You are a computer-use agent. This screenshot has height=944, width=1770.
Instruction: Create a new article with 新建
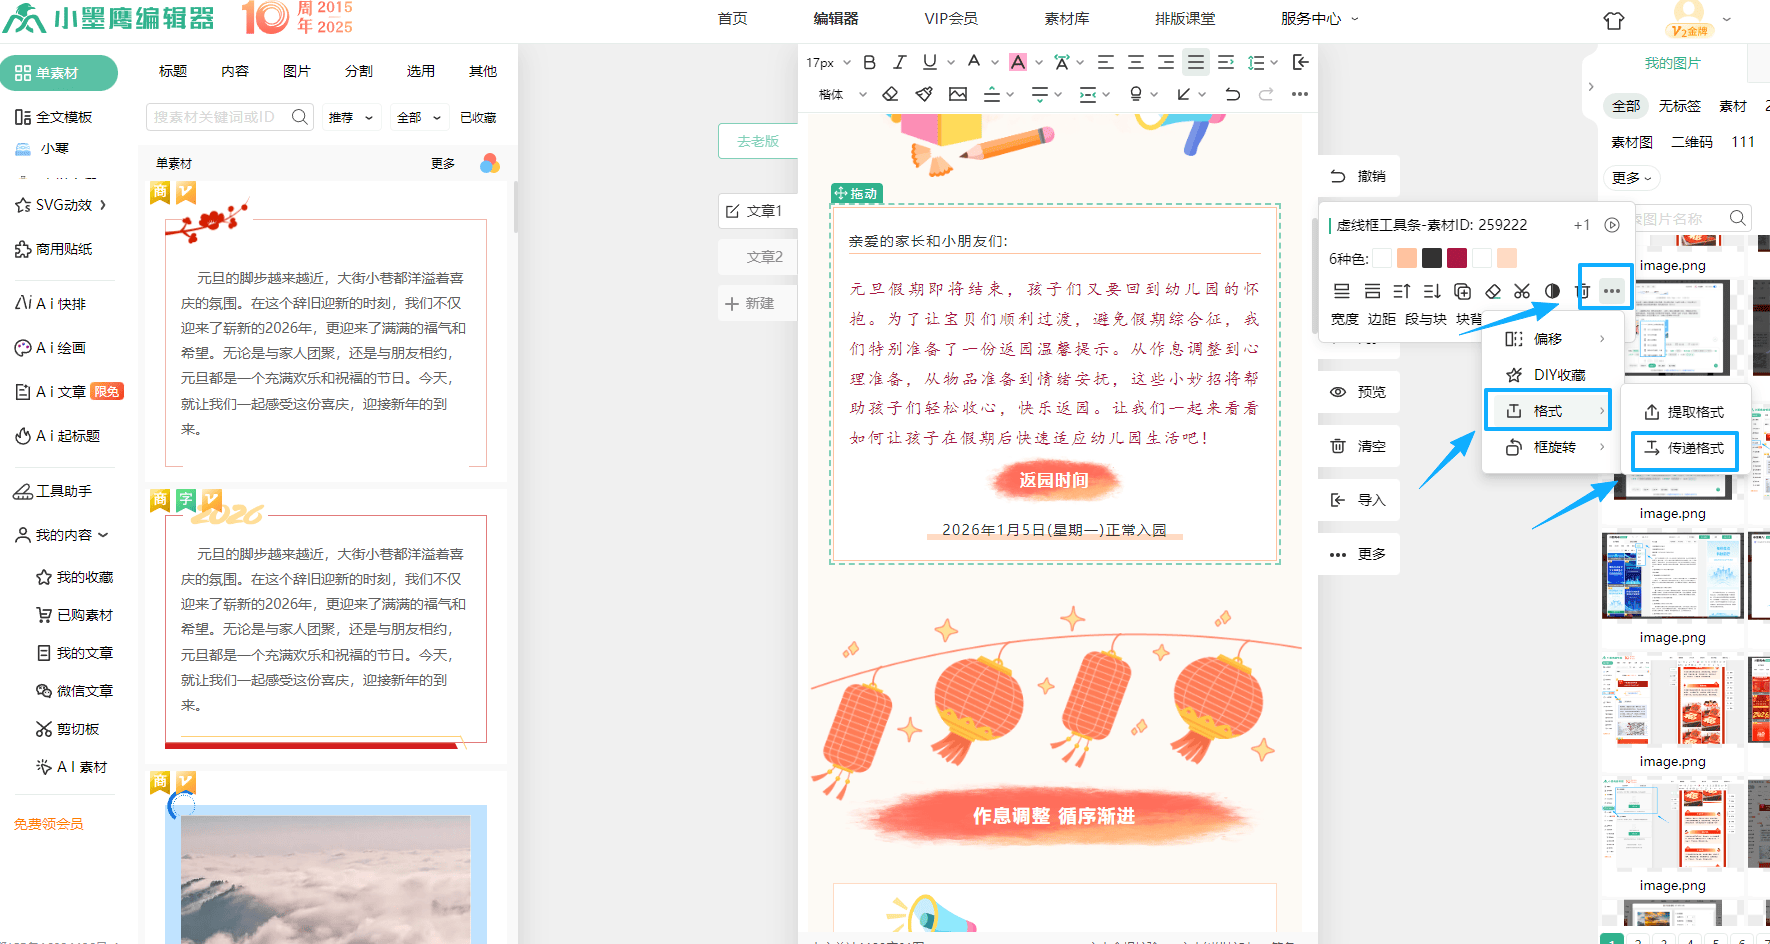(758, 303)
